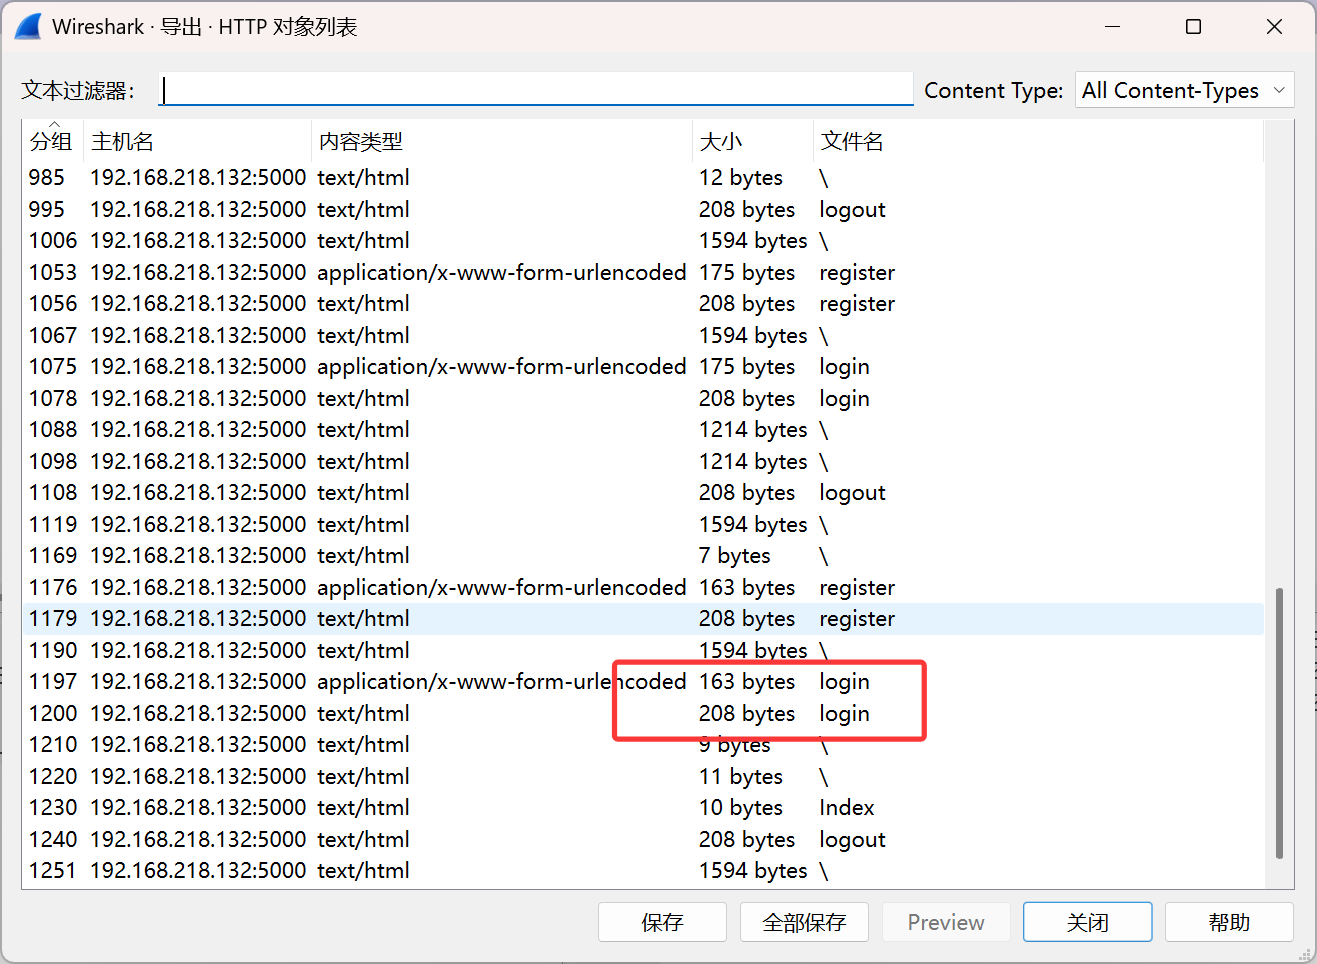This screenshot has height=964, width=1317.
Task: Click the vertical scrollbar thumb in the list
Action: pos(1279,723)
